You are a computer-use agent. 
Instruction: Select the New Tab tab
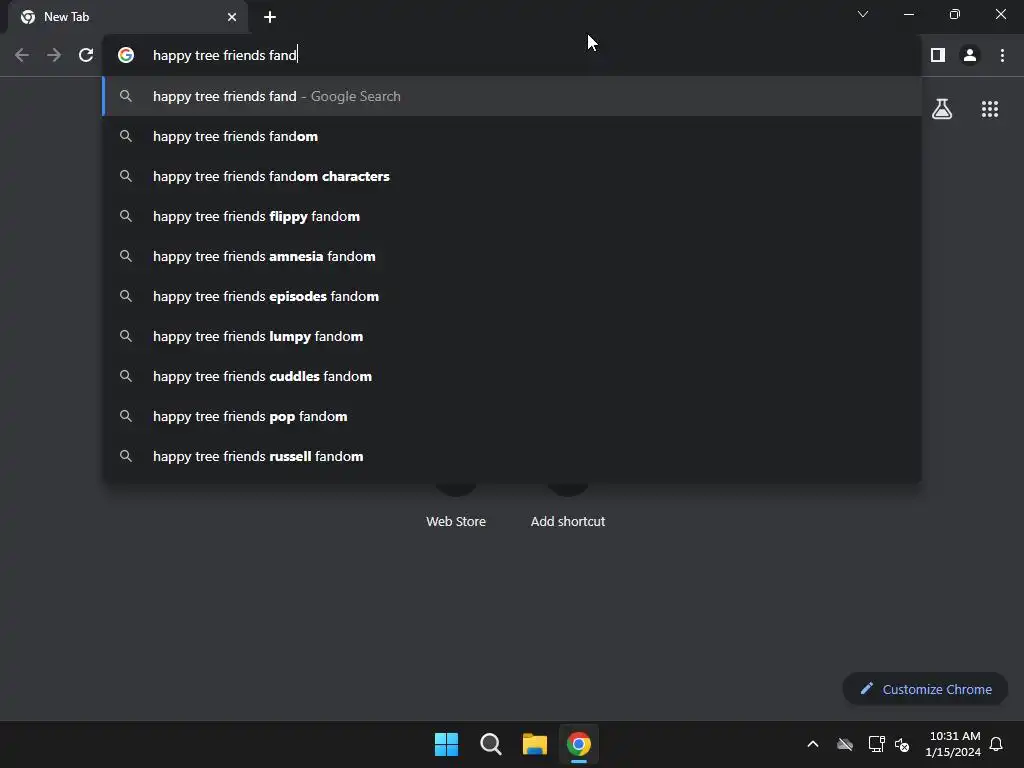[x=128, y=17]
